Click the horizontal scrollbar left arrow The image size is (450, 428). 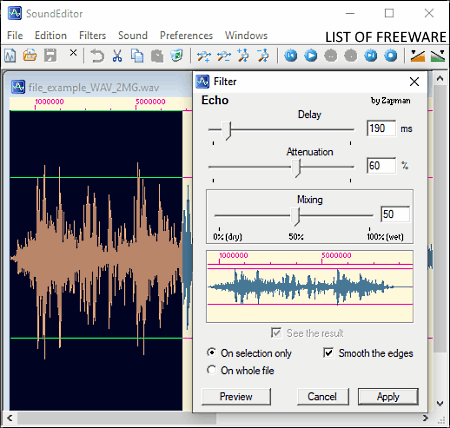10,418
